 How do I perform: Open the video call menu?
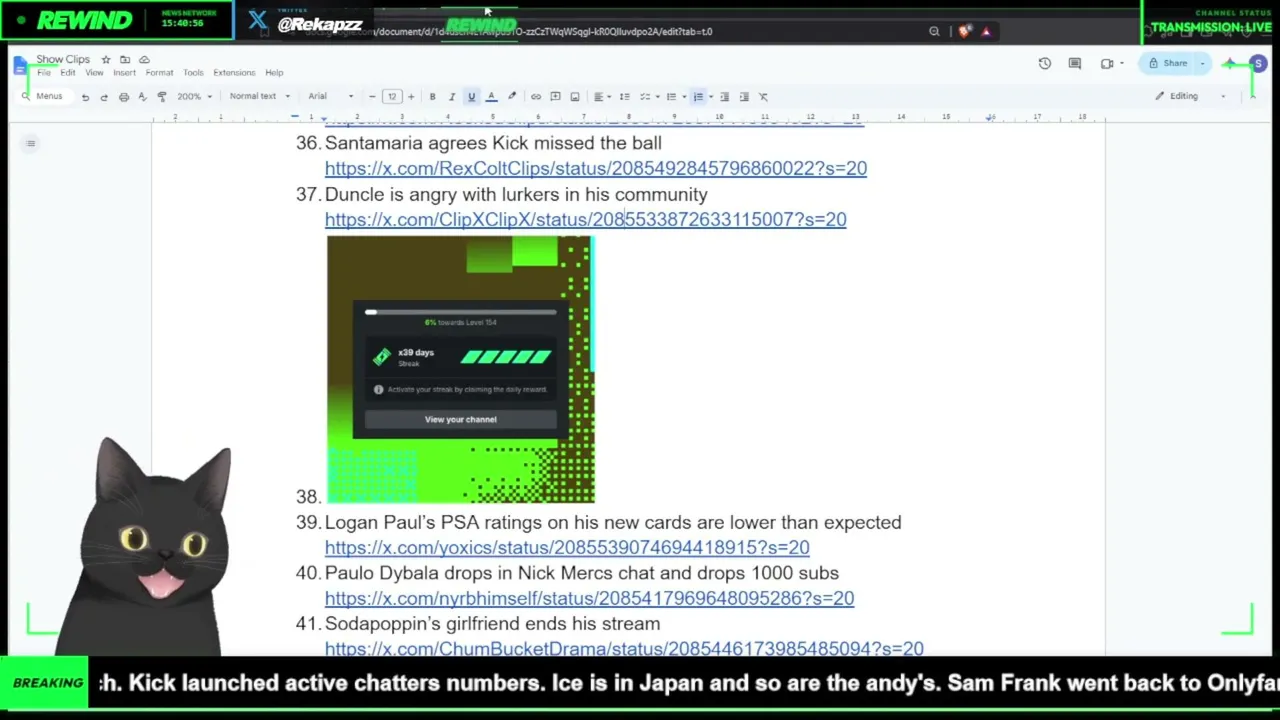(x=1110, y=64)
